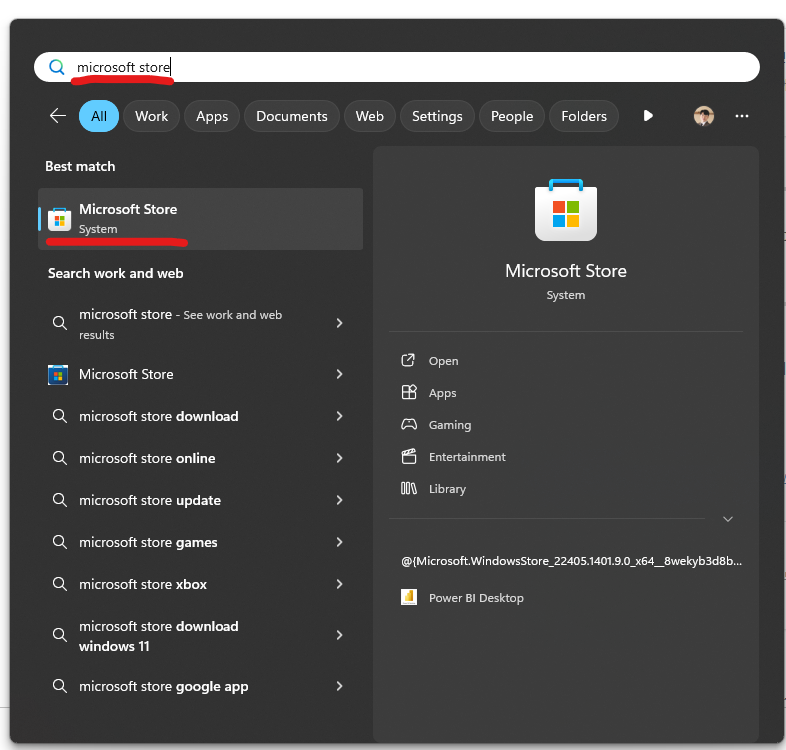The image size is (786, 750).
Task: Click the search text input field
Action: pos(397,67)
